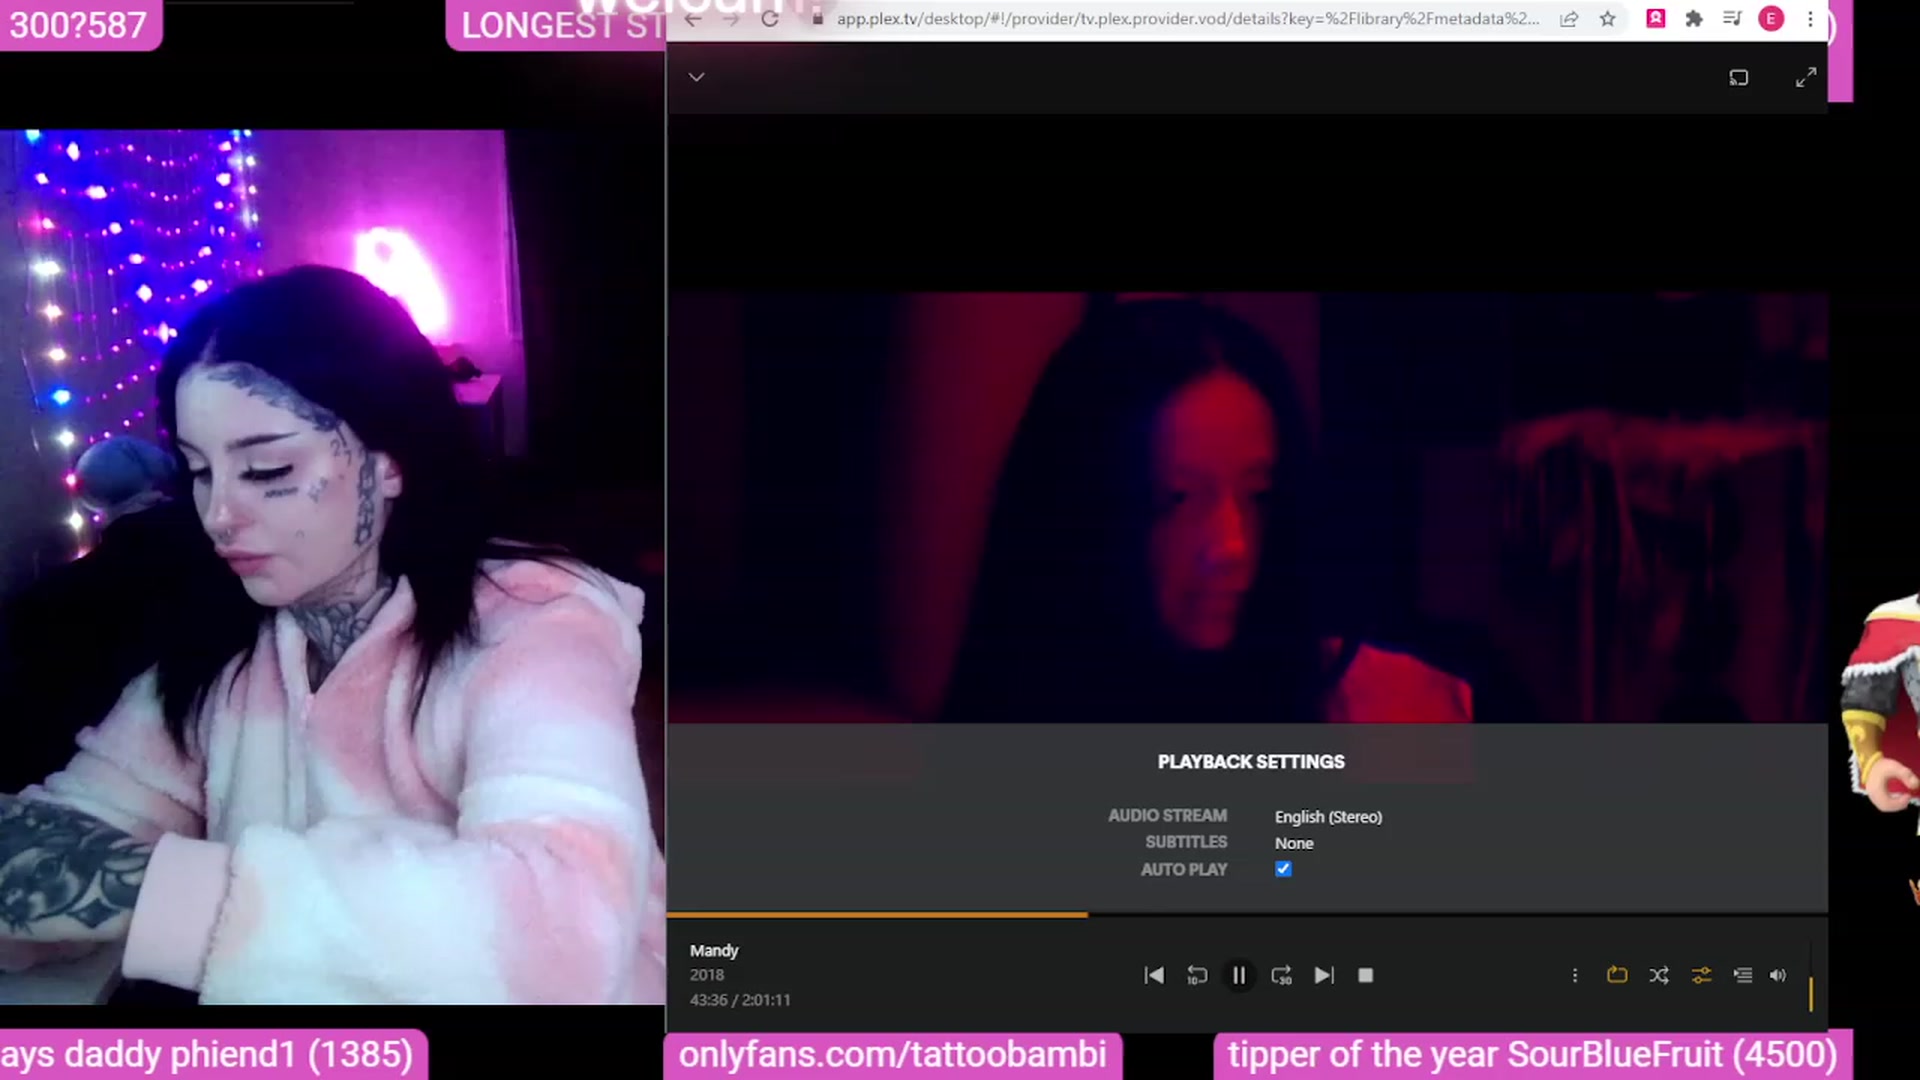The image size is (1920, 1080).
Task: Open the Chrome three-dot menu
Action: pyautogui.click(x=1810, y=18)
